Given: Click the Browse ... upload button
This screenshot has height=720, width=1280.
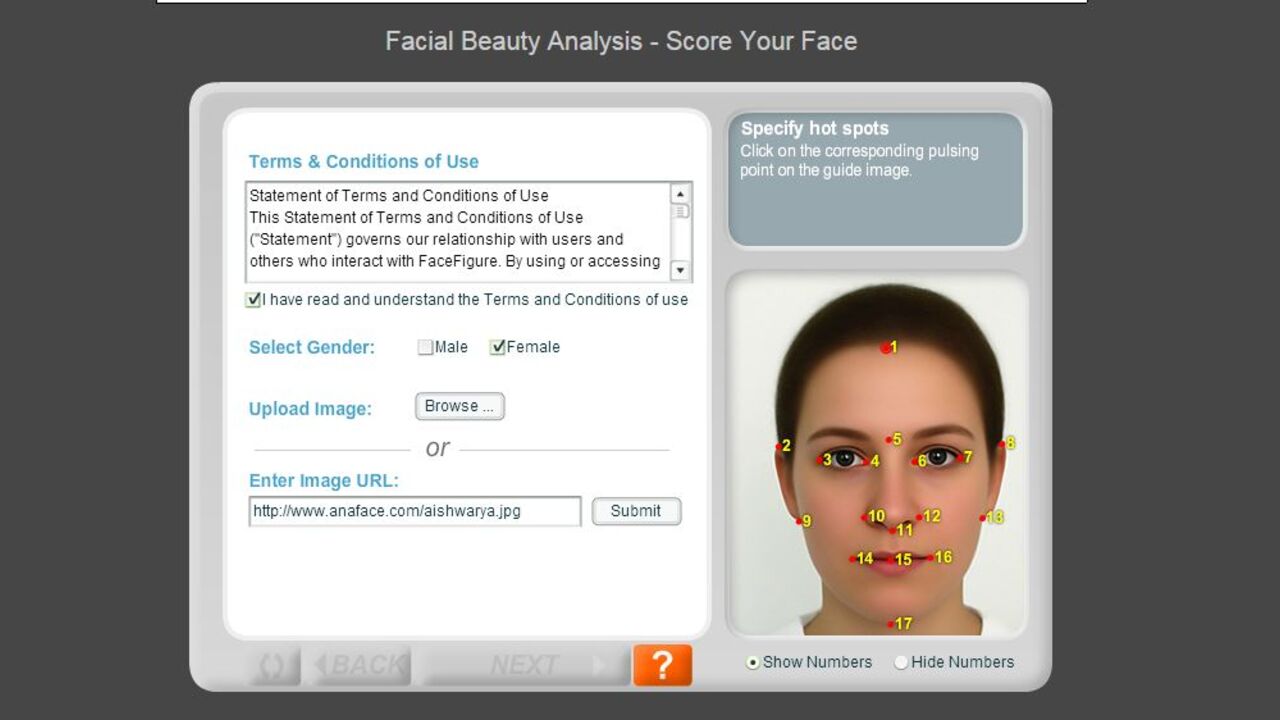Looking at the screenshot, I should pos(460,406).
